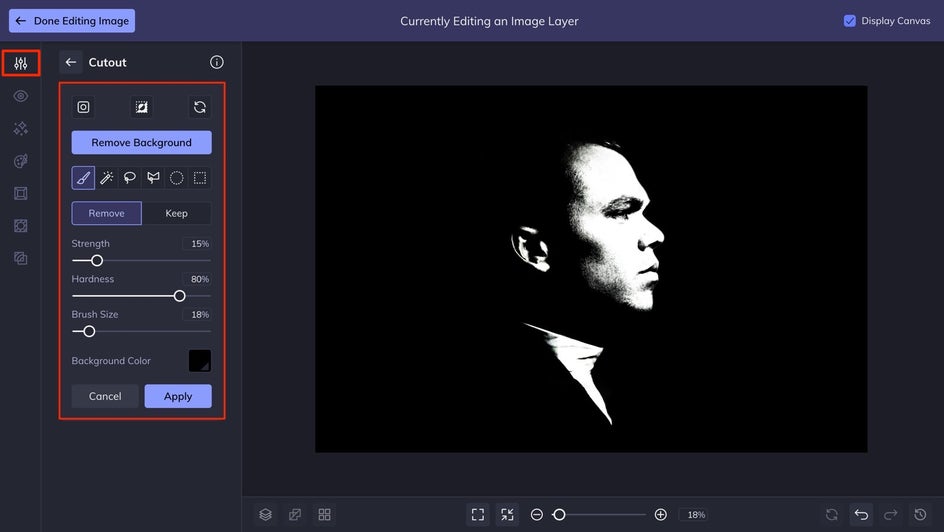Screen dimensions: 944x532
Task: Select the elliptical selection tool
Action: point(176,178)
